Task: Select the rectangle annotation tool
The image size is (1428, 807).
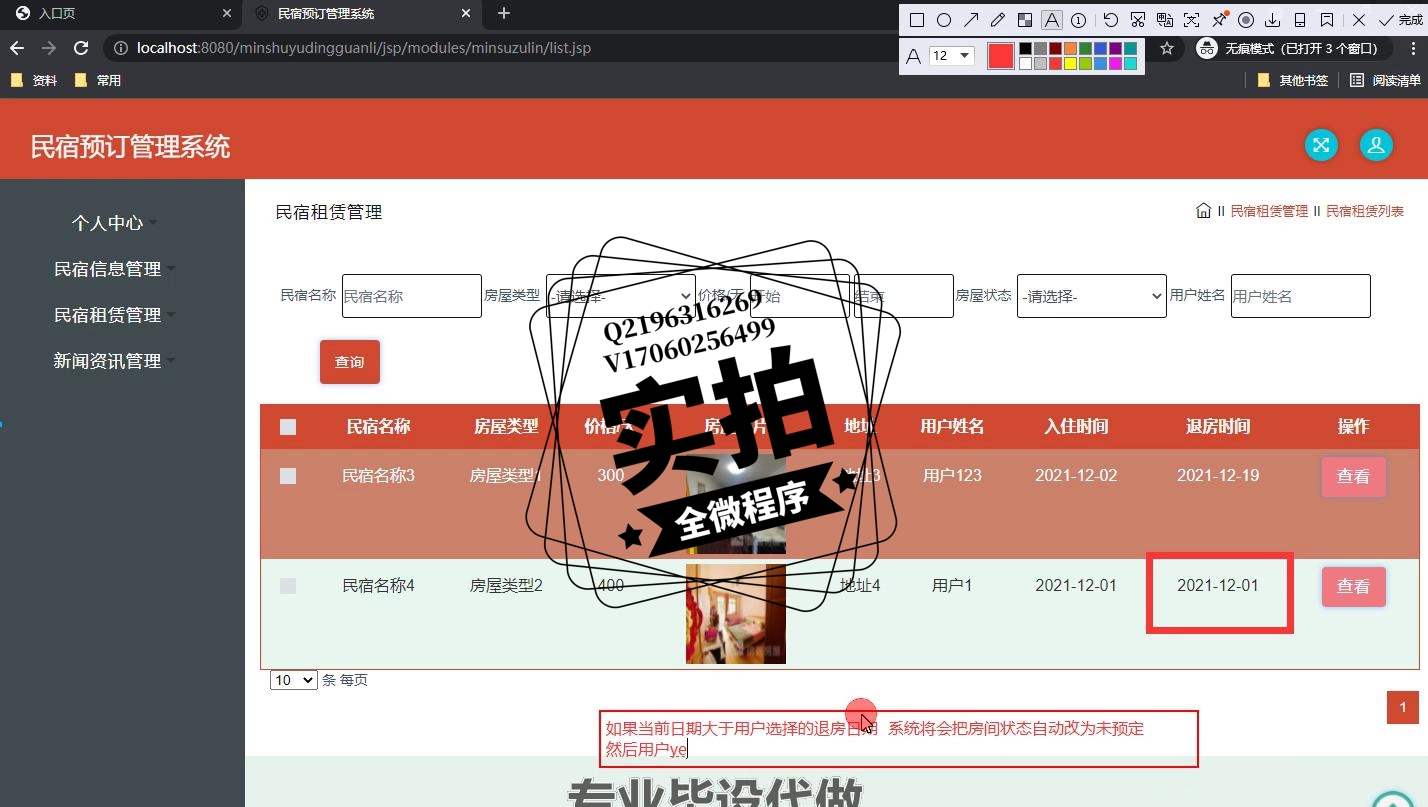Action: tap(916, 20)
